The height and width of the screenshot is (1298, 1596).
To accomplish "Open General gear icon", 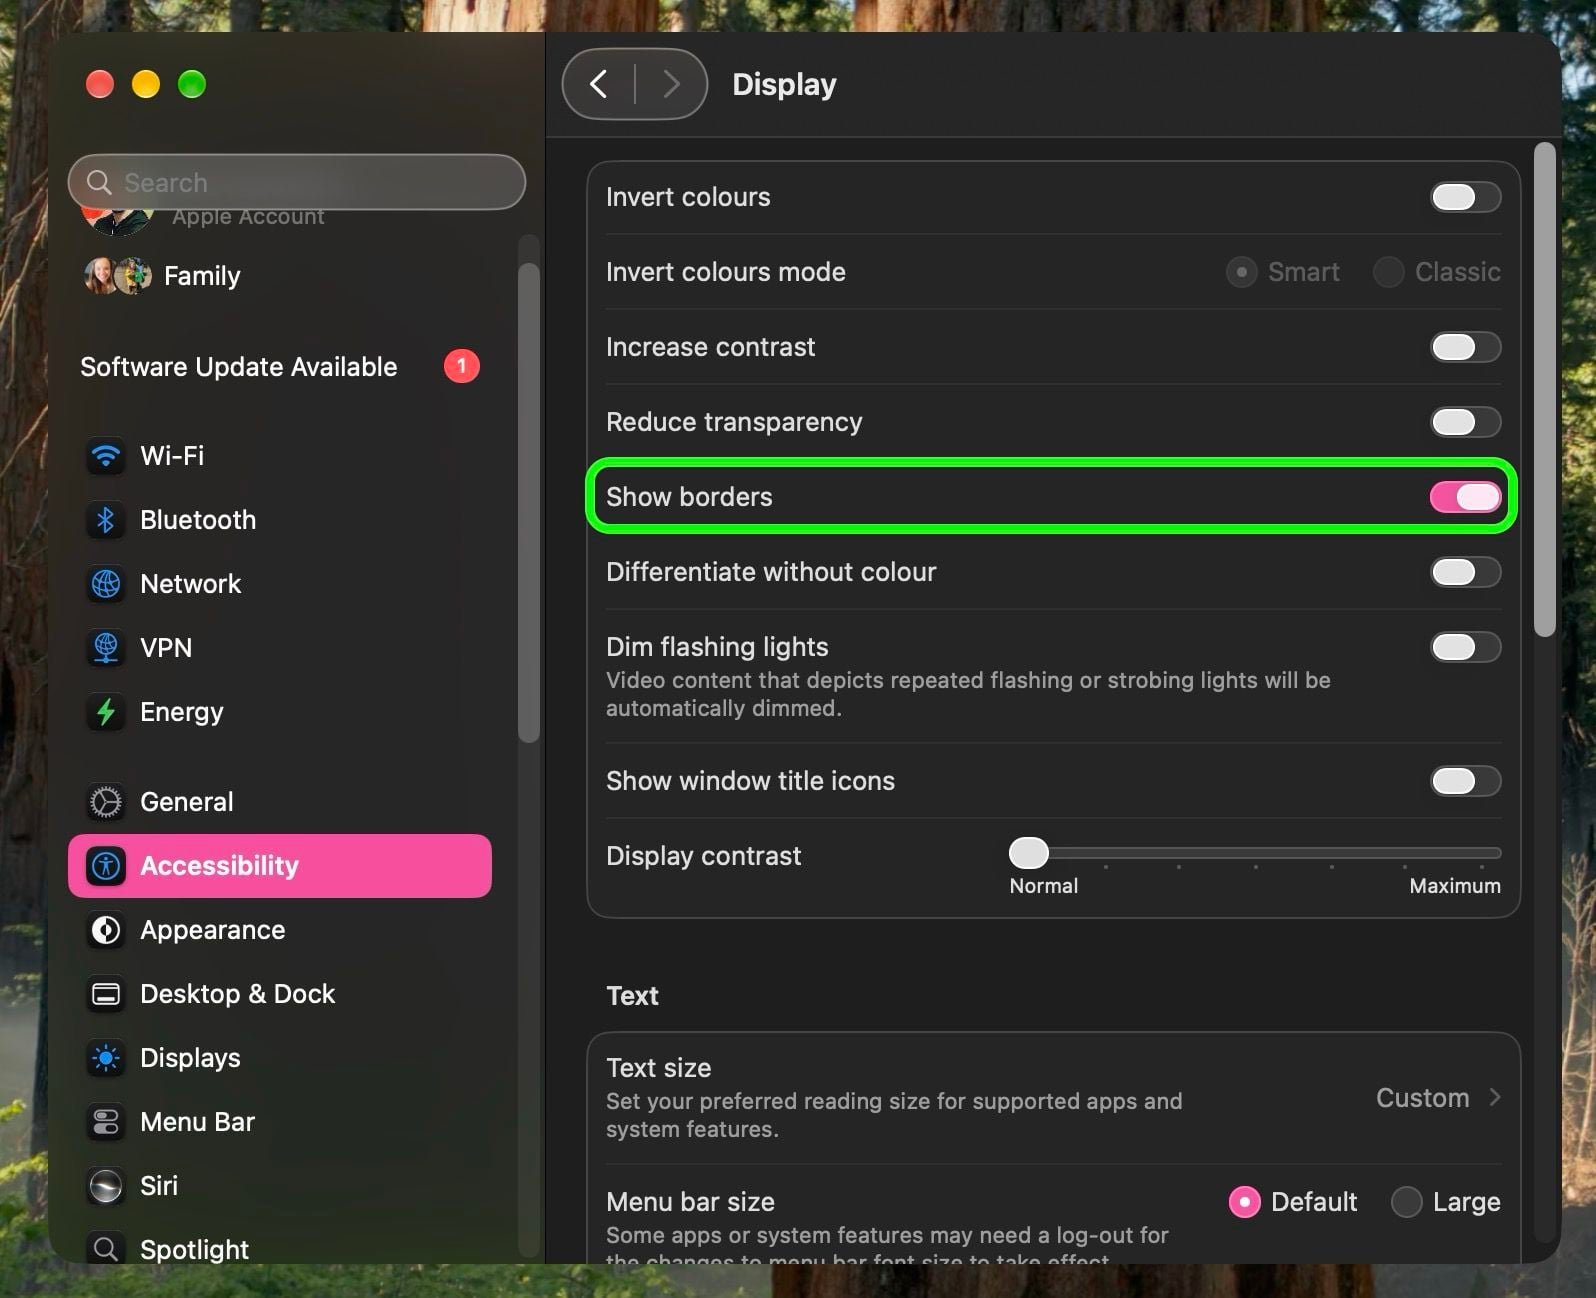I will tap(106, 802).
